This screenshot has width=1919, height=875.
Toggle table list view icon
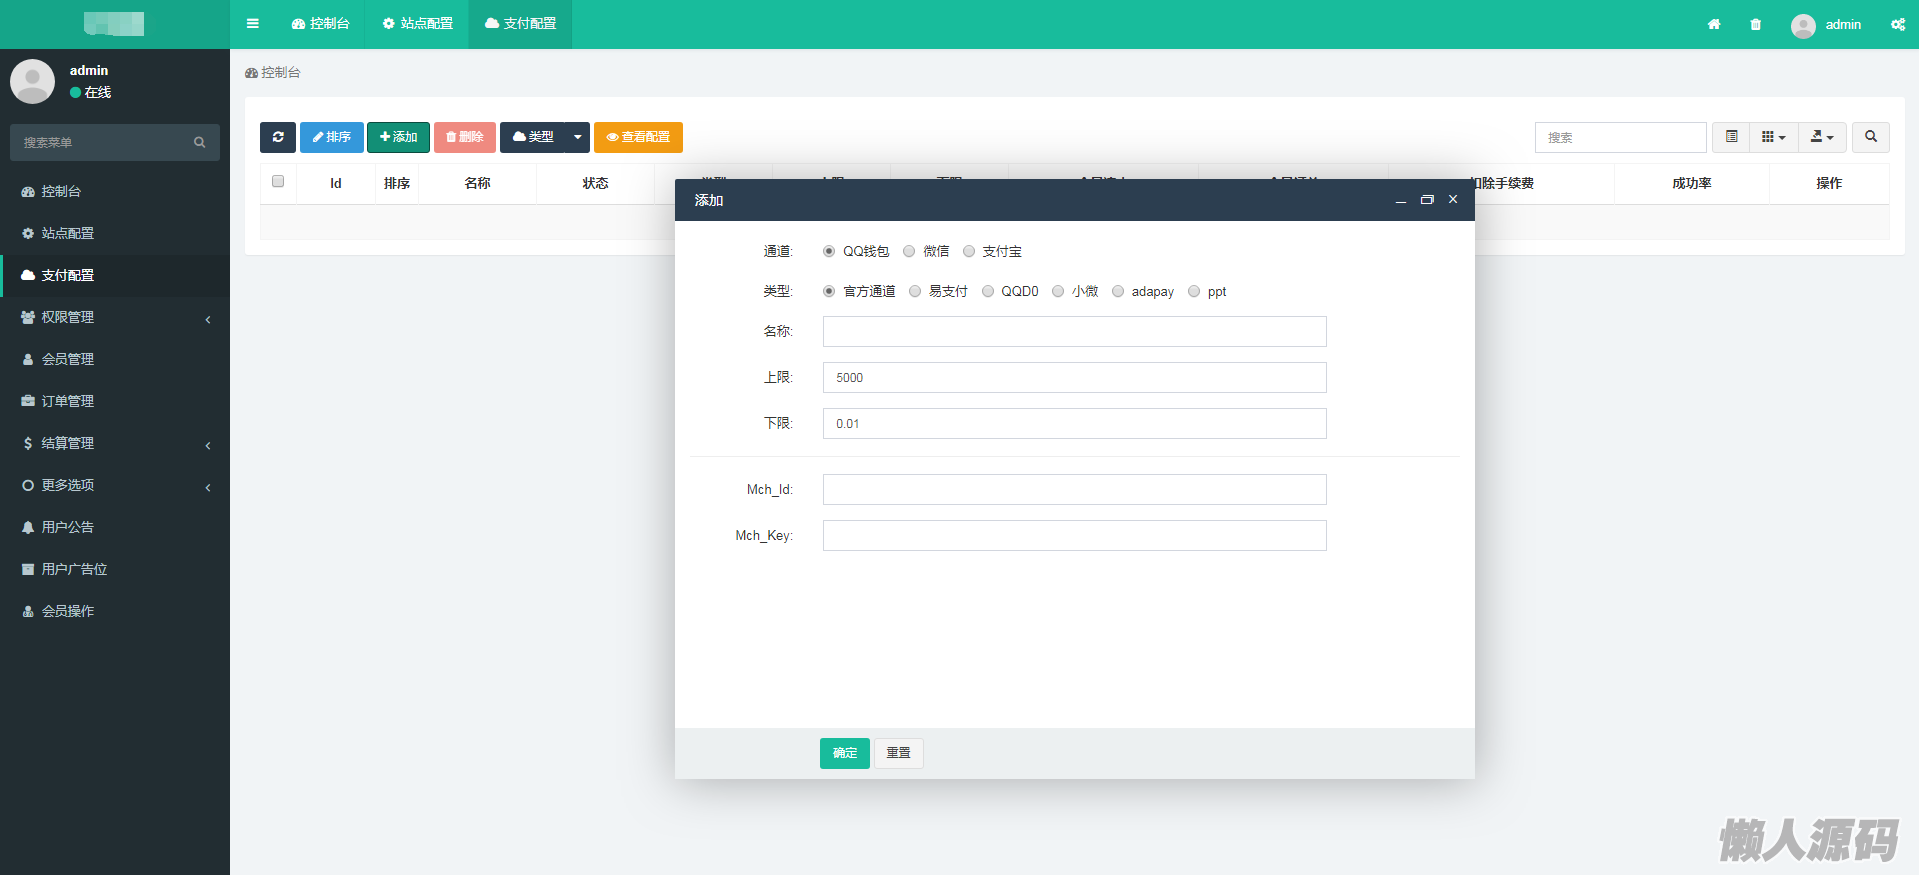point(1731,137)
